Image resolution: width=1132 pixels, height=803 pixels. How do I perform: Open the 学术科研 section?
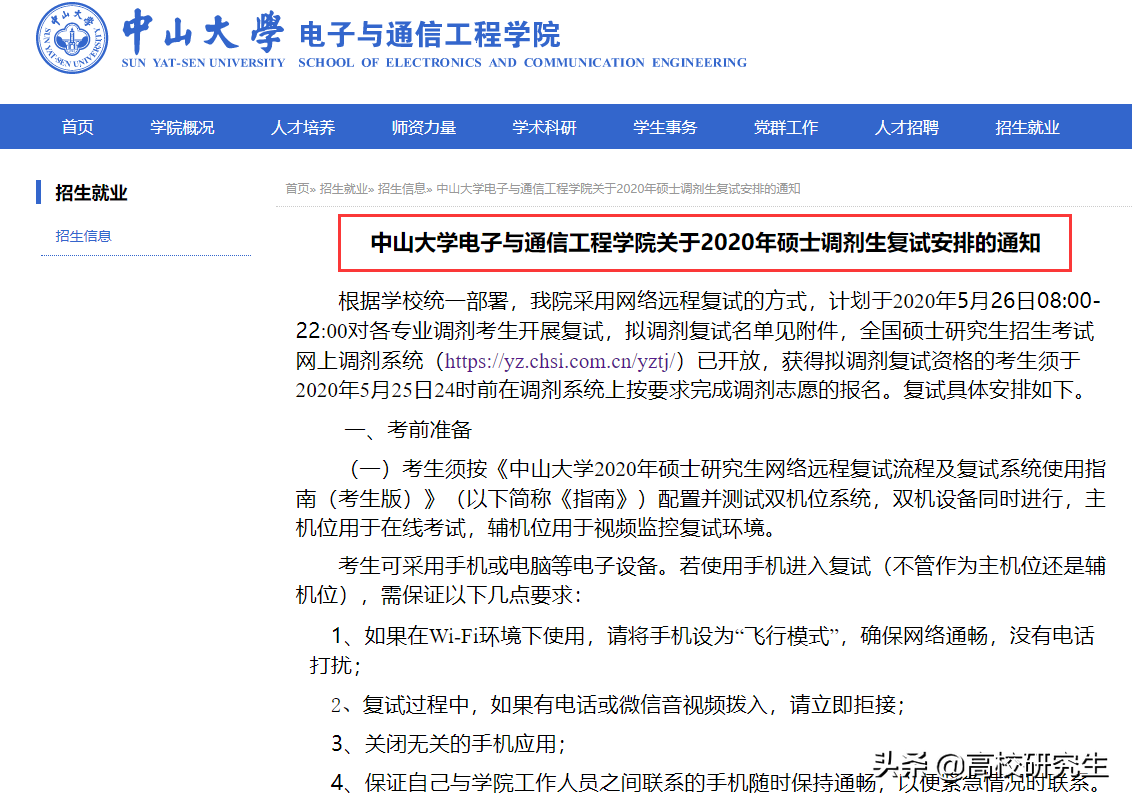pyautogui.click(x=544, y=126)
